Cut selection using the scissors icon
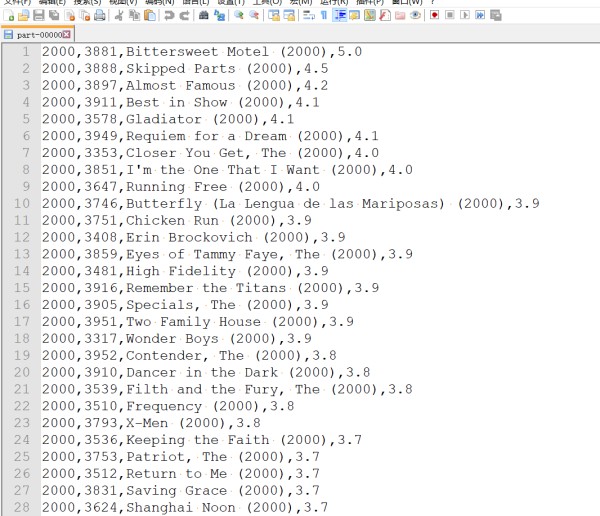Image resolution: width=600 pixels, height=516 pixels. (119, 15)
